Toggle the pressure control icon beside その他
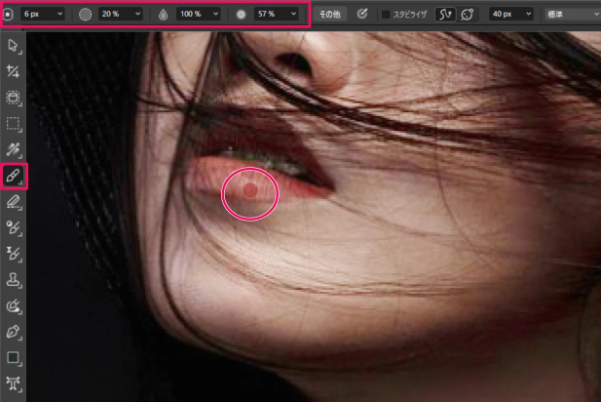 click(362, 14)
